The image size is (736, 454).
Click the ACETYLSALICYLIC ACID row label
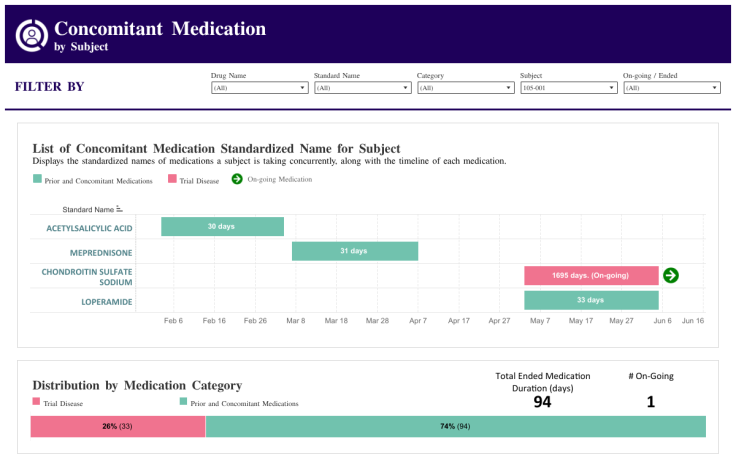(x=89, y=228)
